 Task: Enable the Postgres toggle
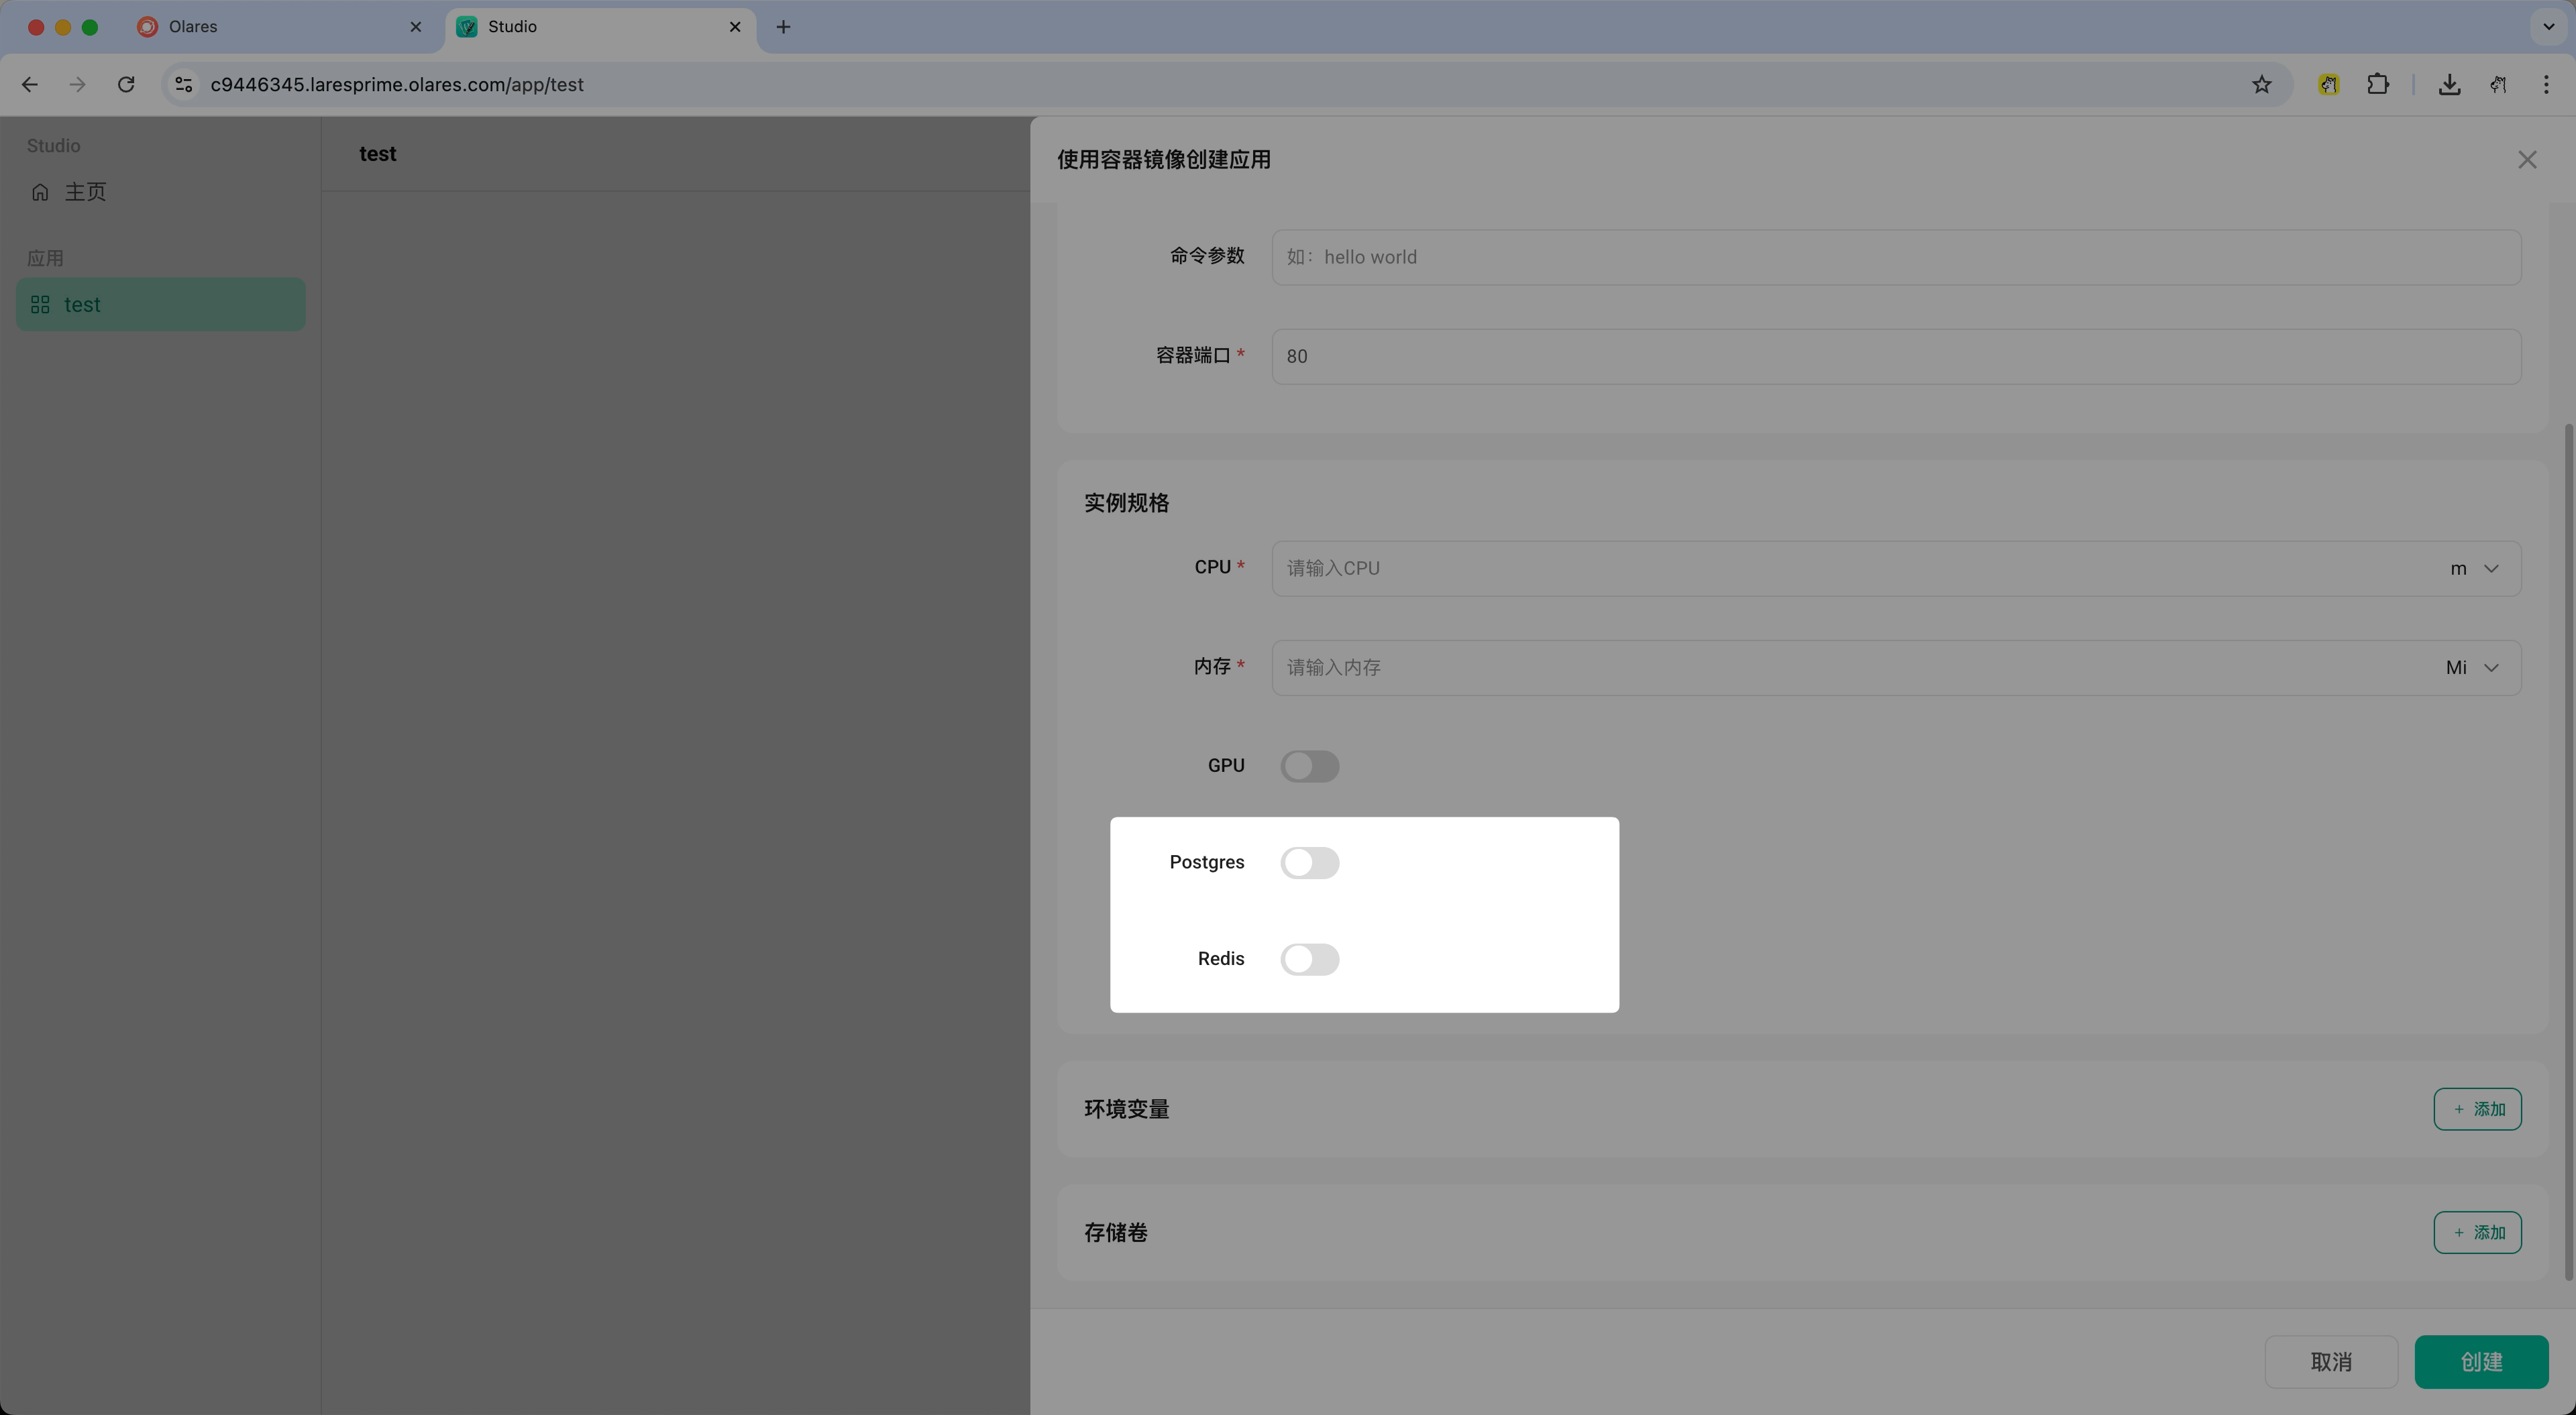(1310, 862)
